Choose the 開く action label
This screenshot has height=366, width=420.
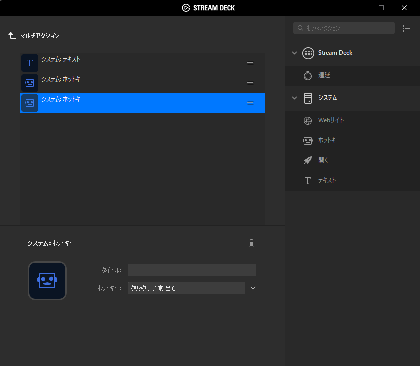pos(323,160)
